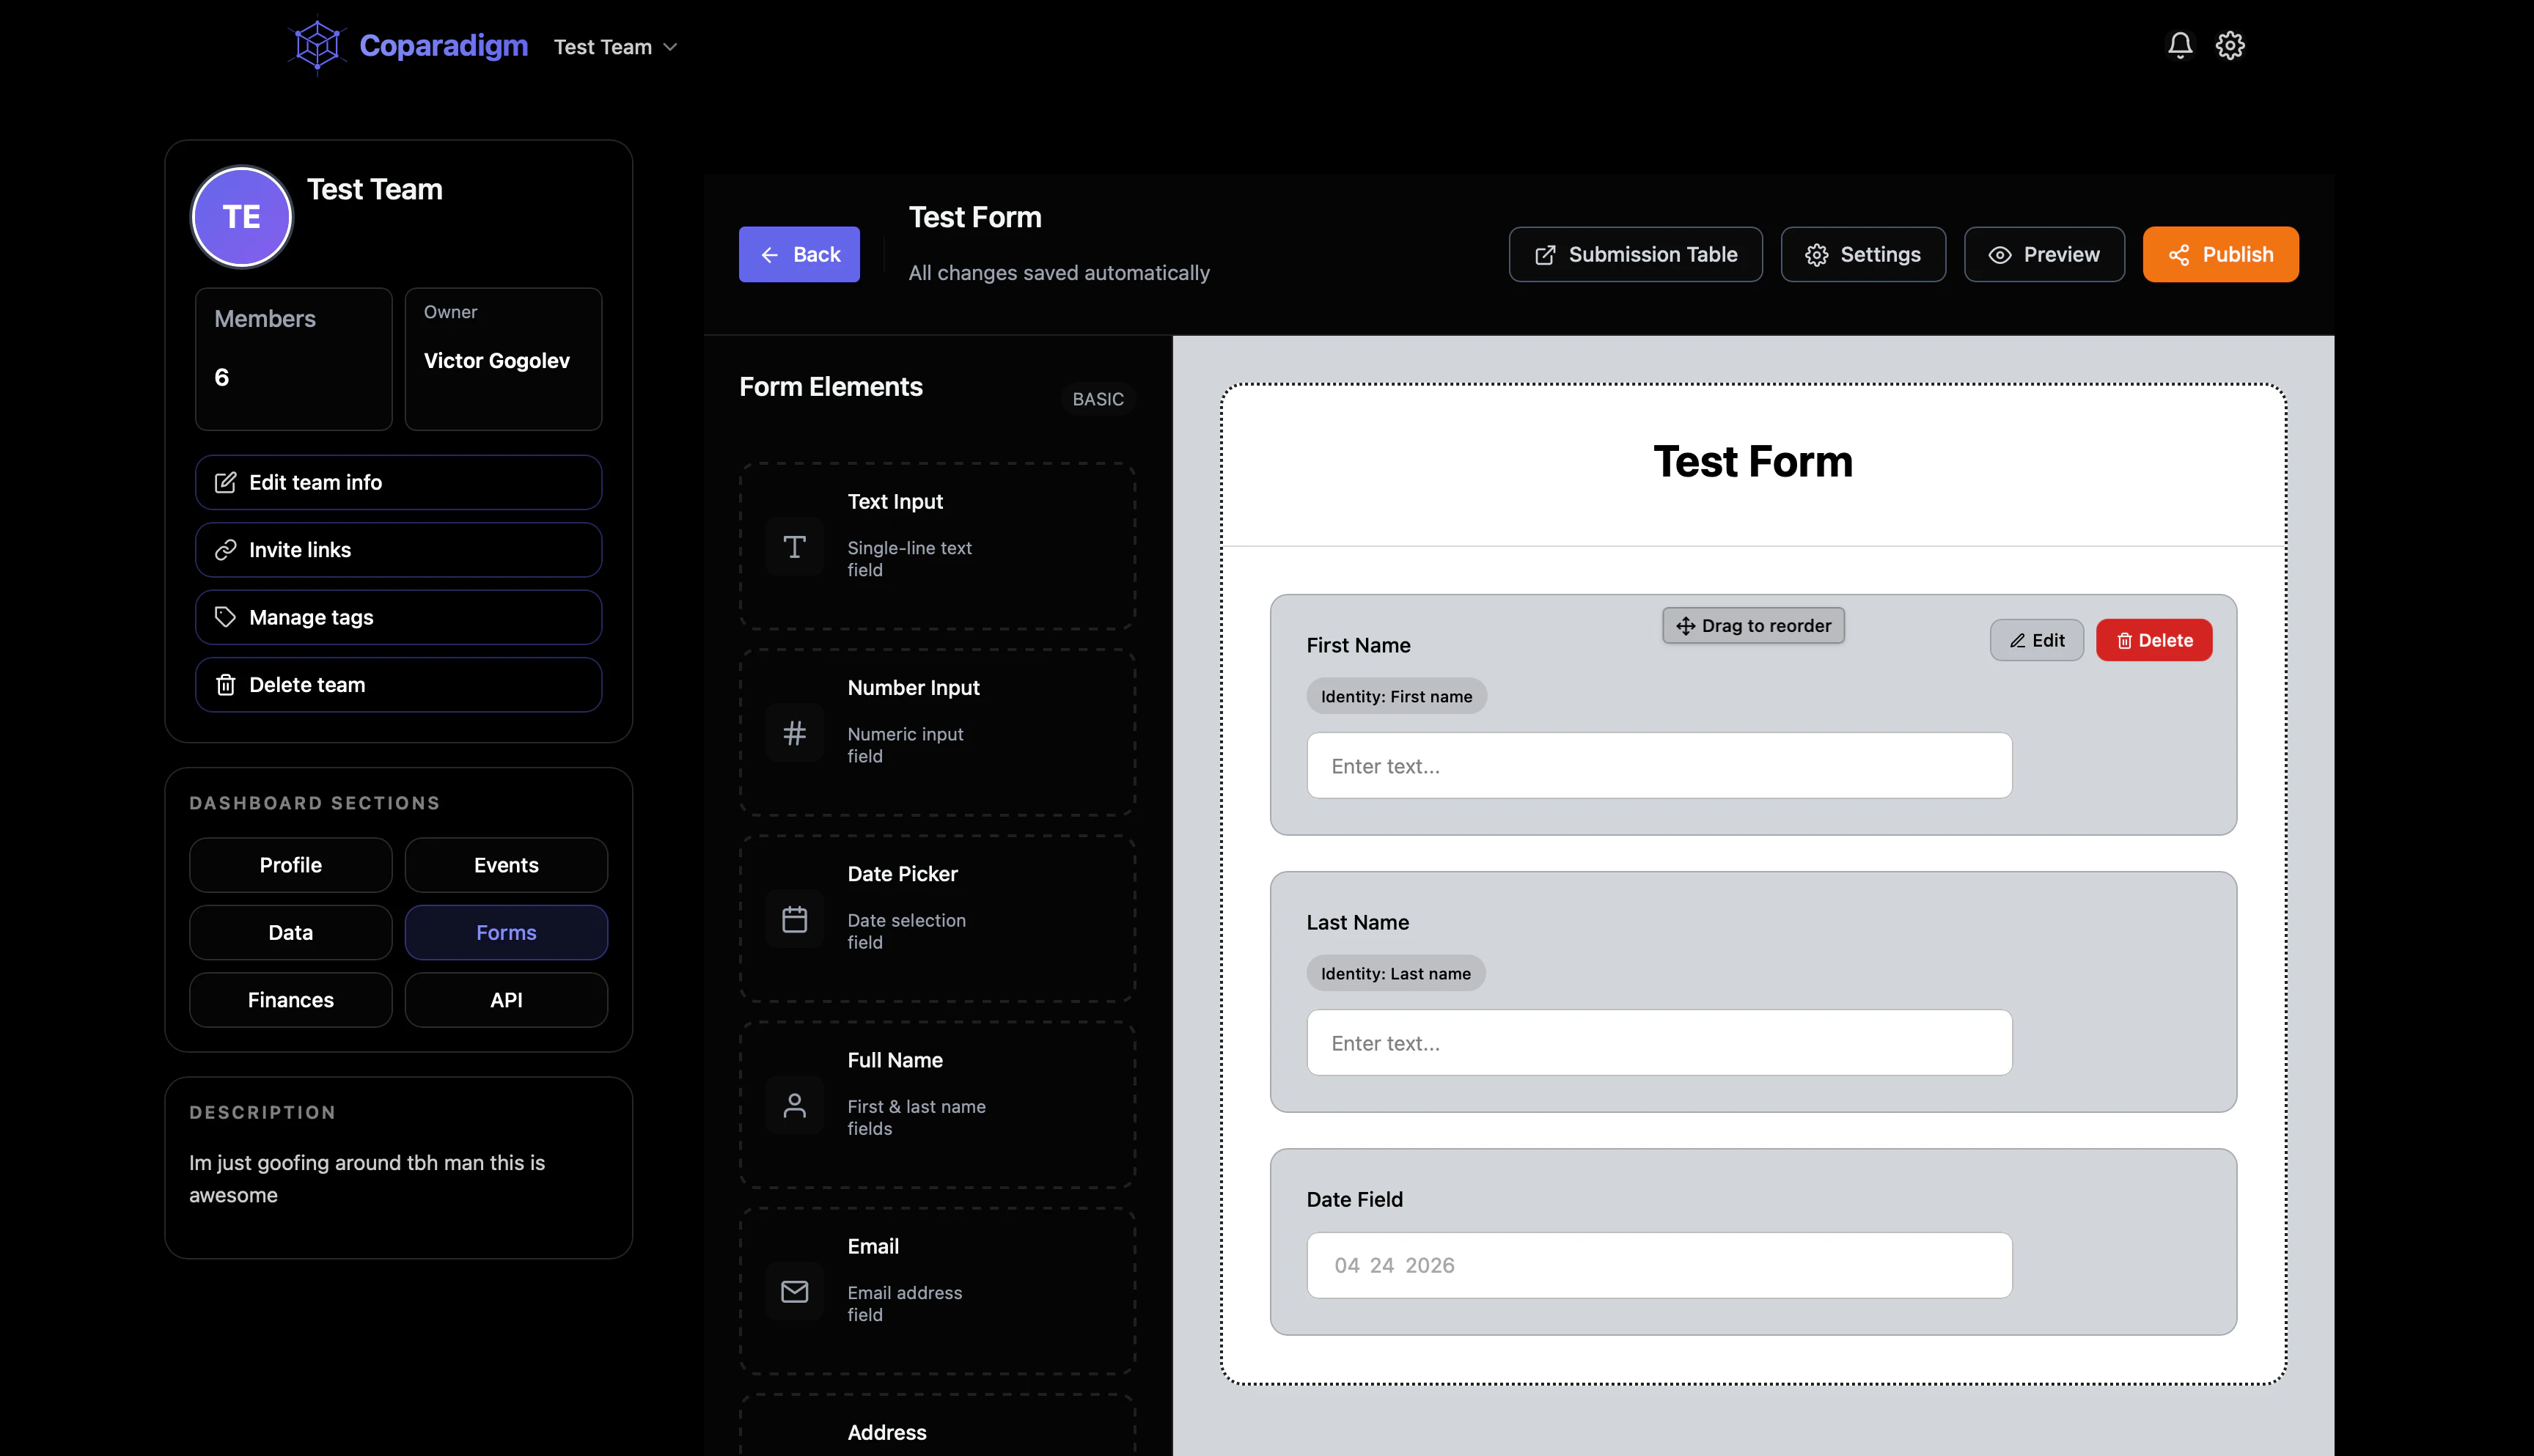Click Delete team
Screen dimensions: 2534x1456
pyautogui.click(x=398, y=685)
